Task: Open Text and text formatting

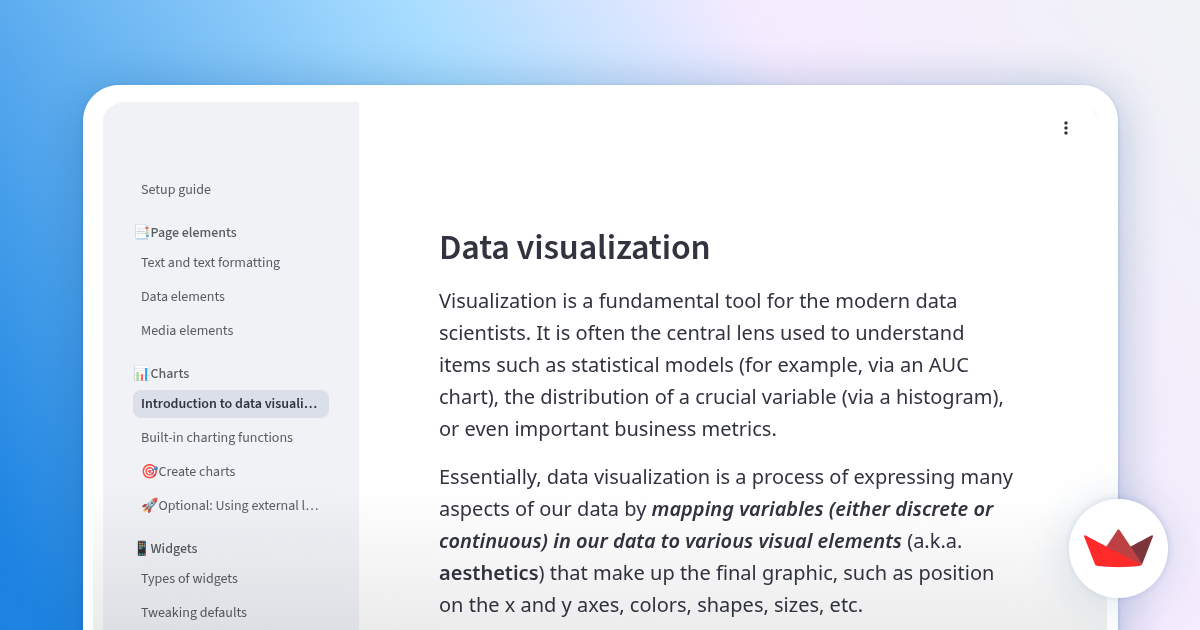Action: (x=210, y=262)
